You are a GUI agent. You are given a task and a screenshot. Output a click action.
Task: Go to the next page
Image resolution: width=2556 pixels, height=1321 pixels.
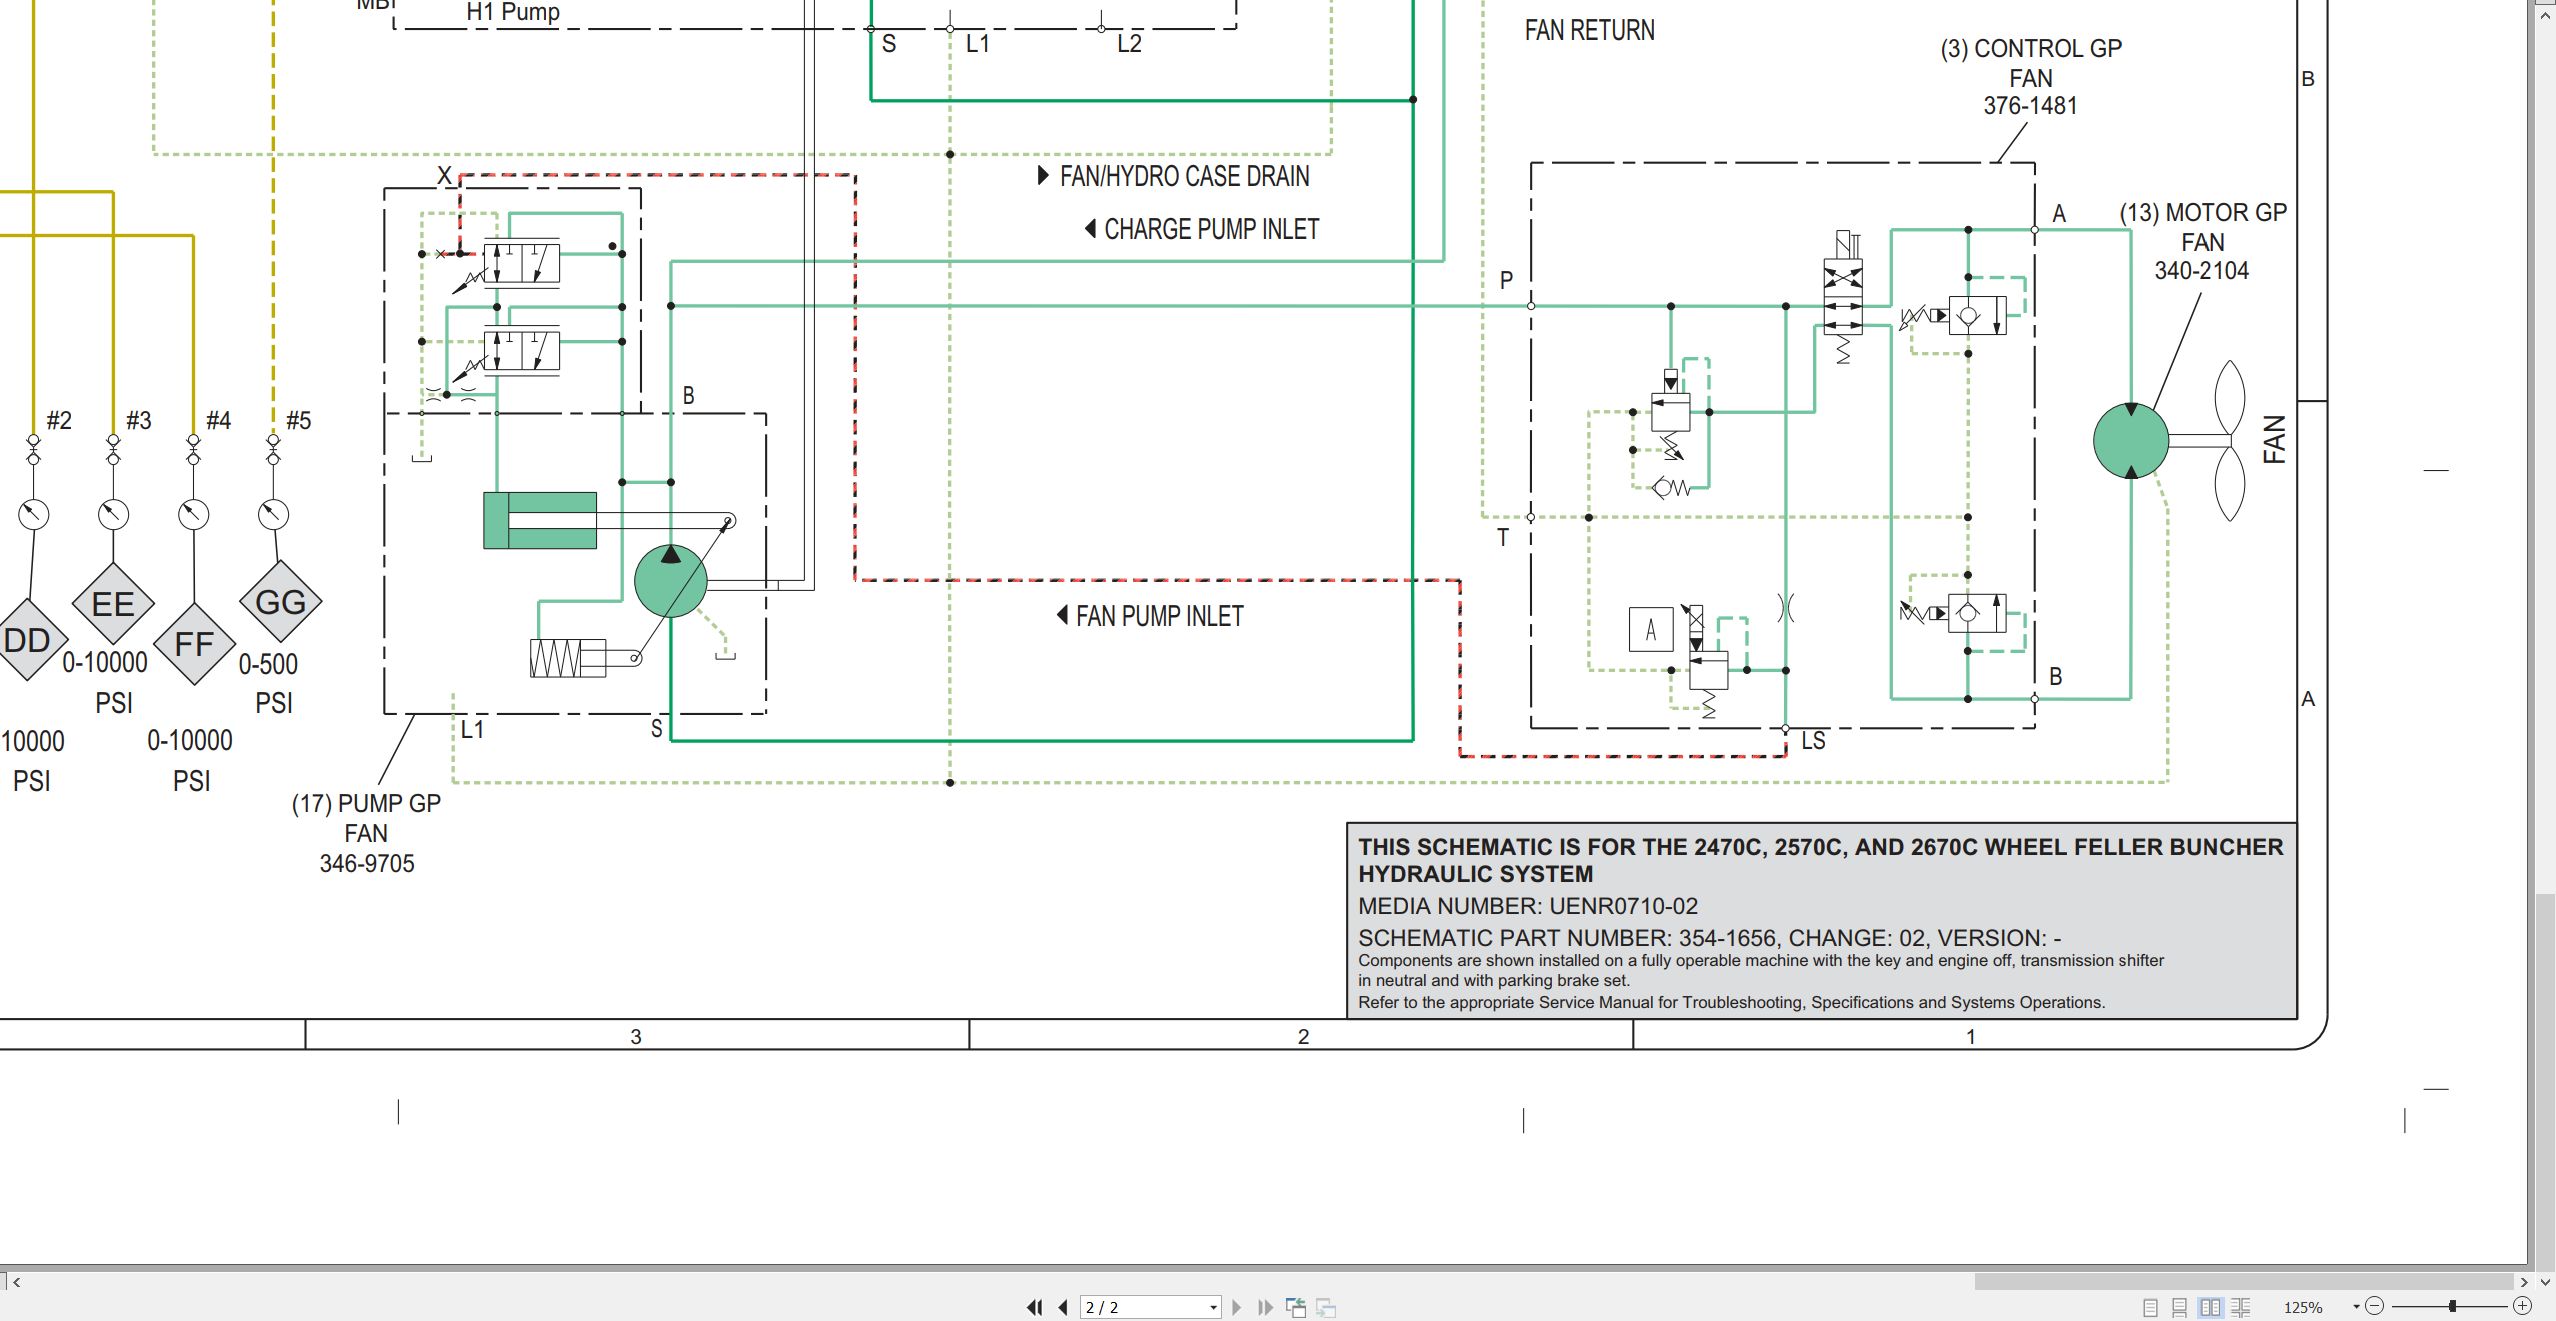click(1237, 1307)
